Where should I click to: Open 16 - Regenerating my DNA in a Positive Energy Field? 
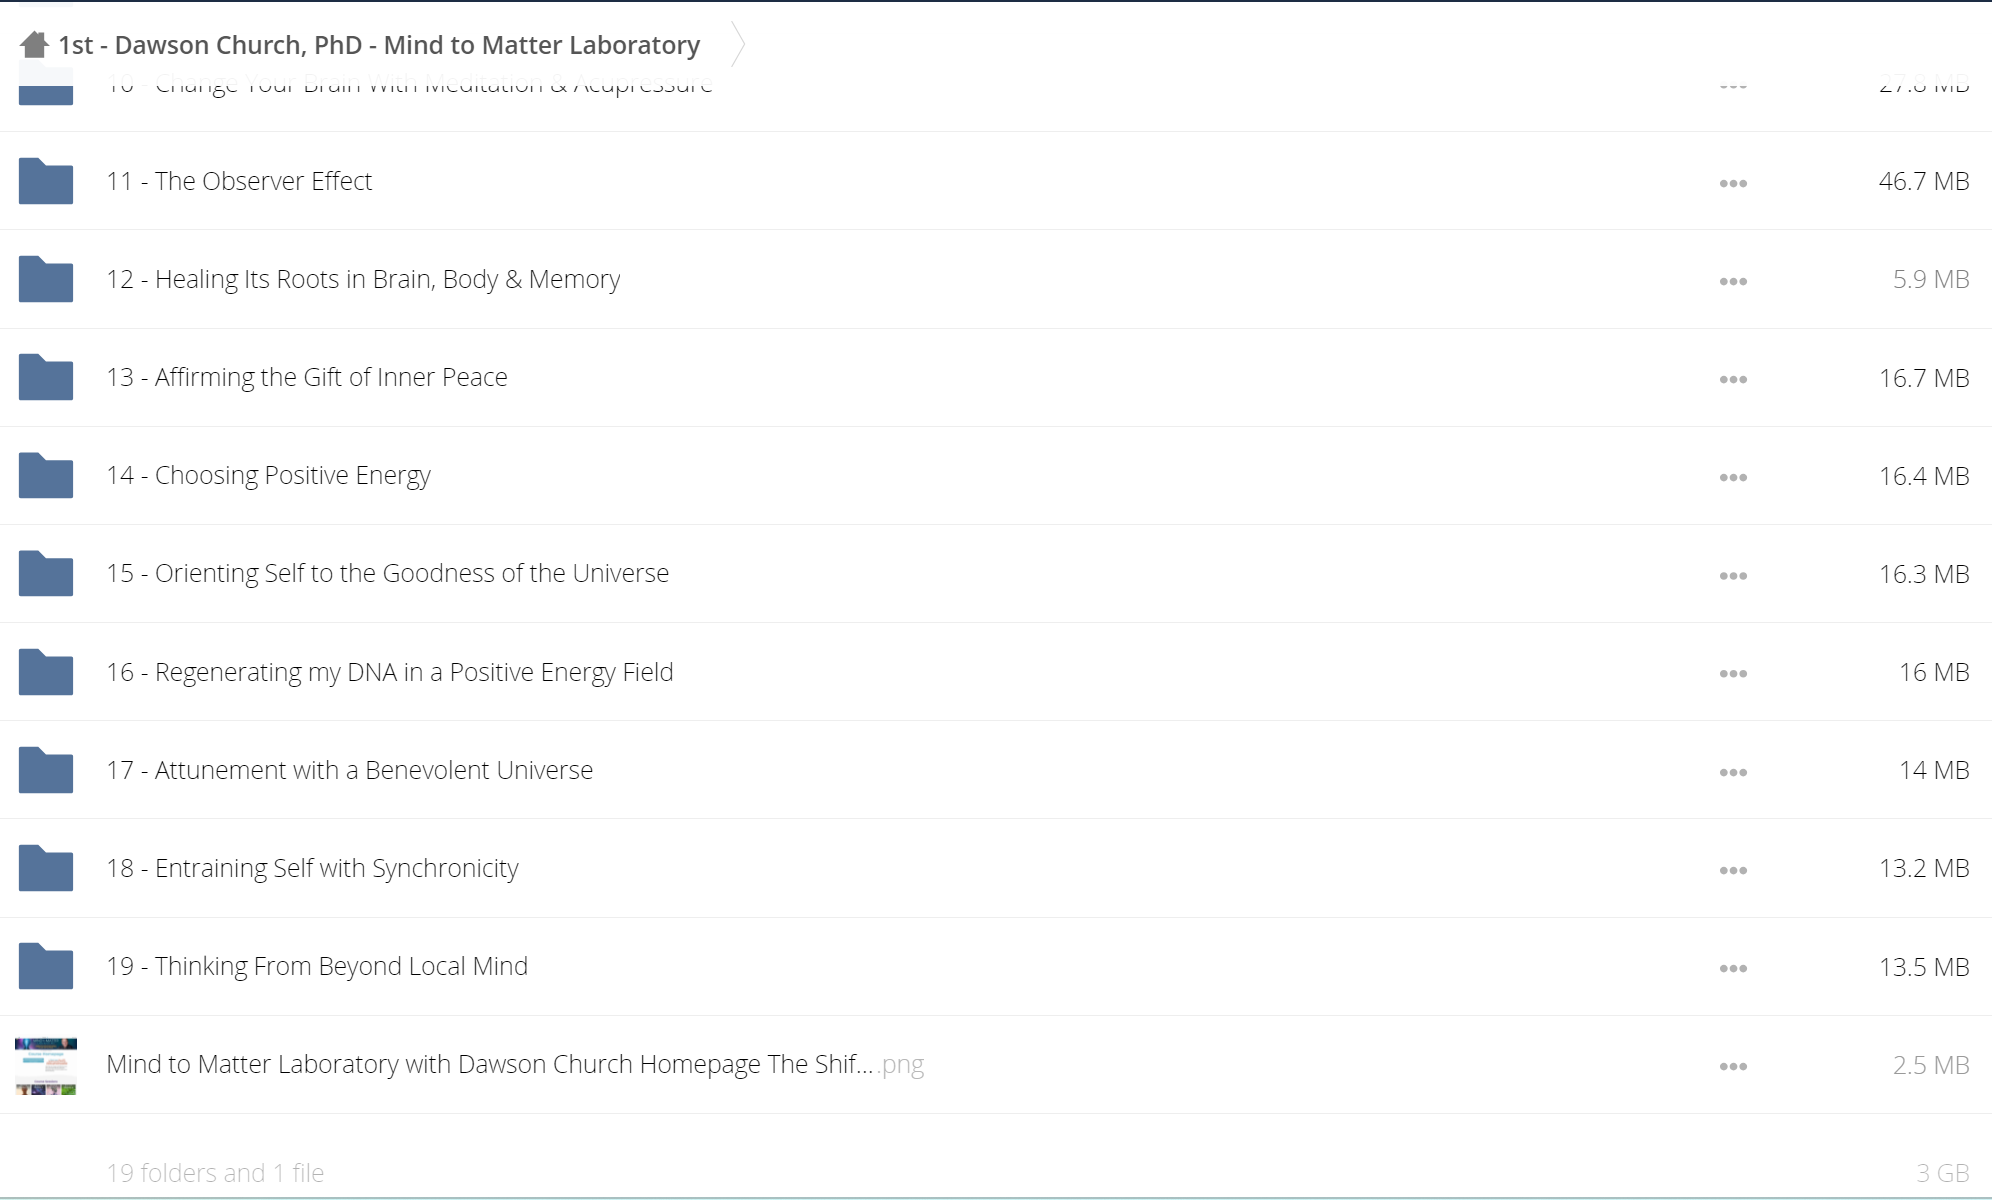pyautogui.click(x=390, y=672)
